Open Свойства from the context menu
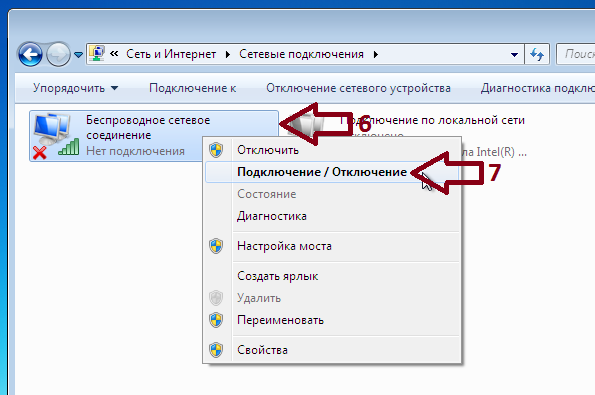This screenshot has width=595, height=395. (x=332, y=350)
